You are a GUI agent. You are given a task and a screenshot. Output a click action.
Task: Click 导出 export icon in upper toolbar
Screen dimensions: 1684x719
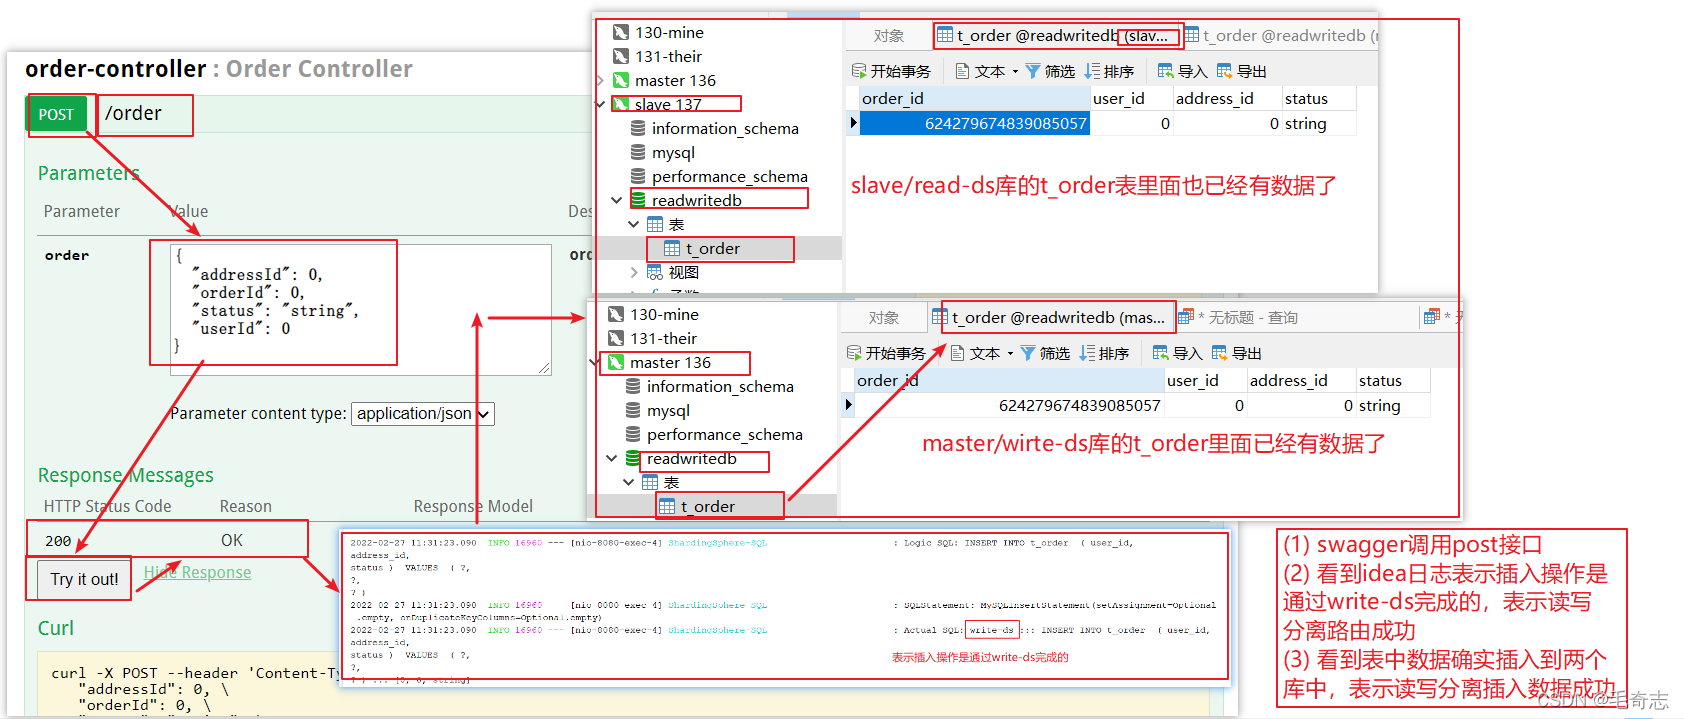point(1224,71)
